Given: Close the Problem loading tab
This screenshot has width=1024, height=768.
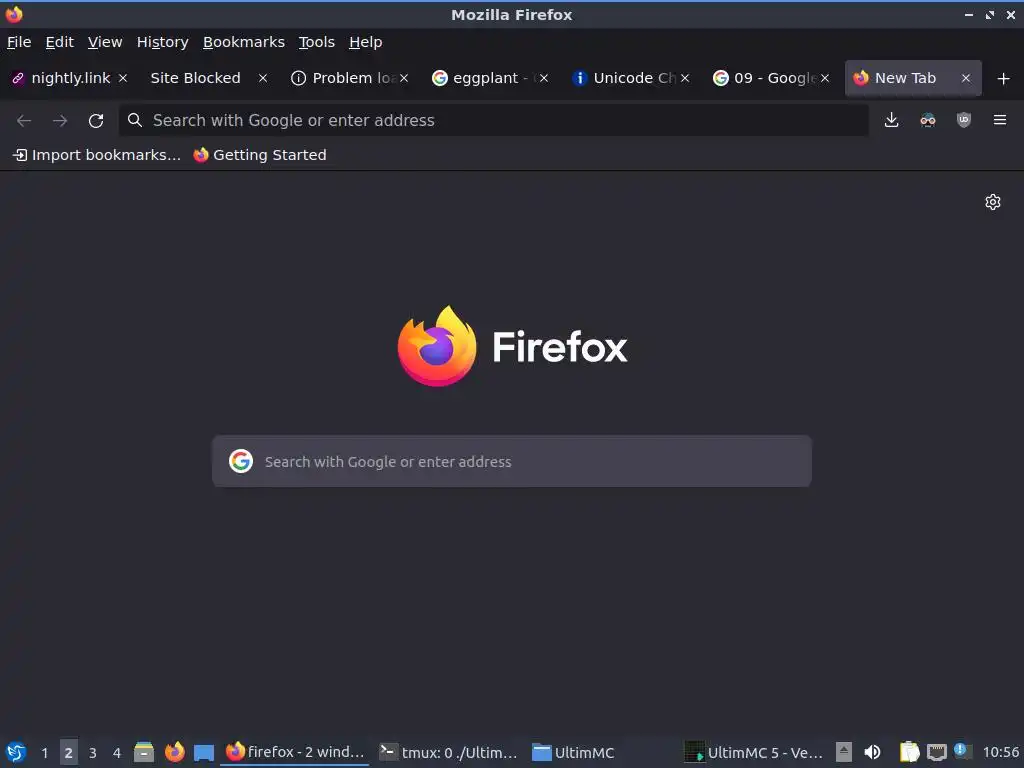Looking at the screenshot, I should (x=404, y=78).
